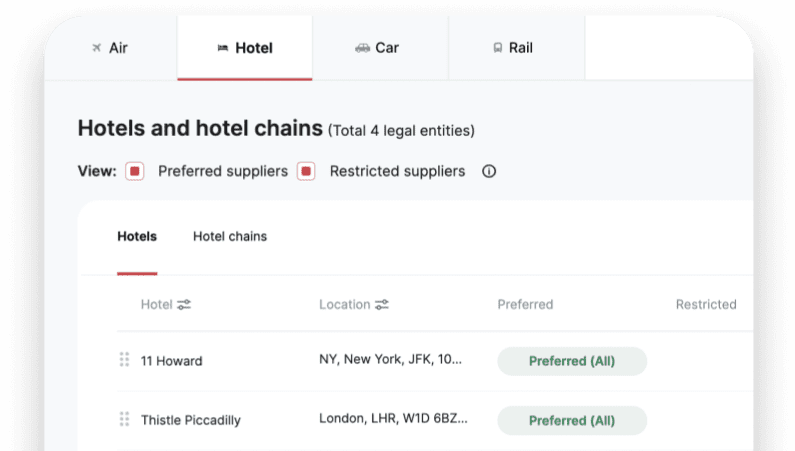This screenshot has width=795, height=451.
Task: Click the car icon on Car tab
Action: point(363,48)
